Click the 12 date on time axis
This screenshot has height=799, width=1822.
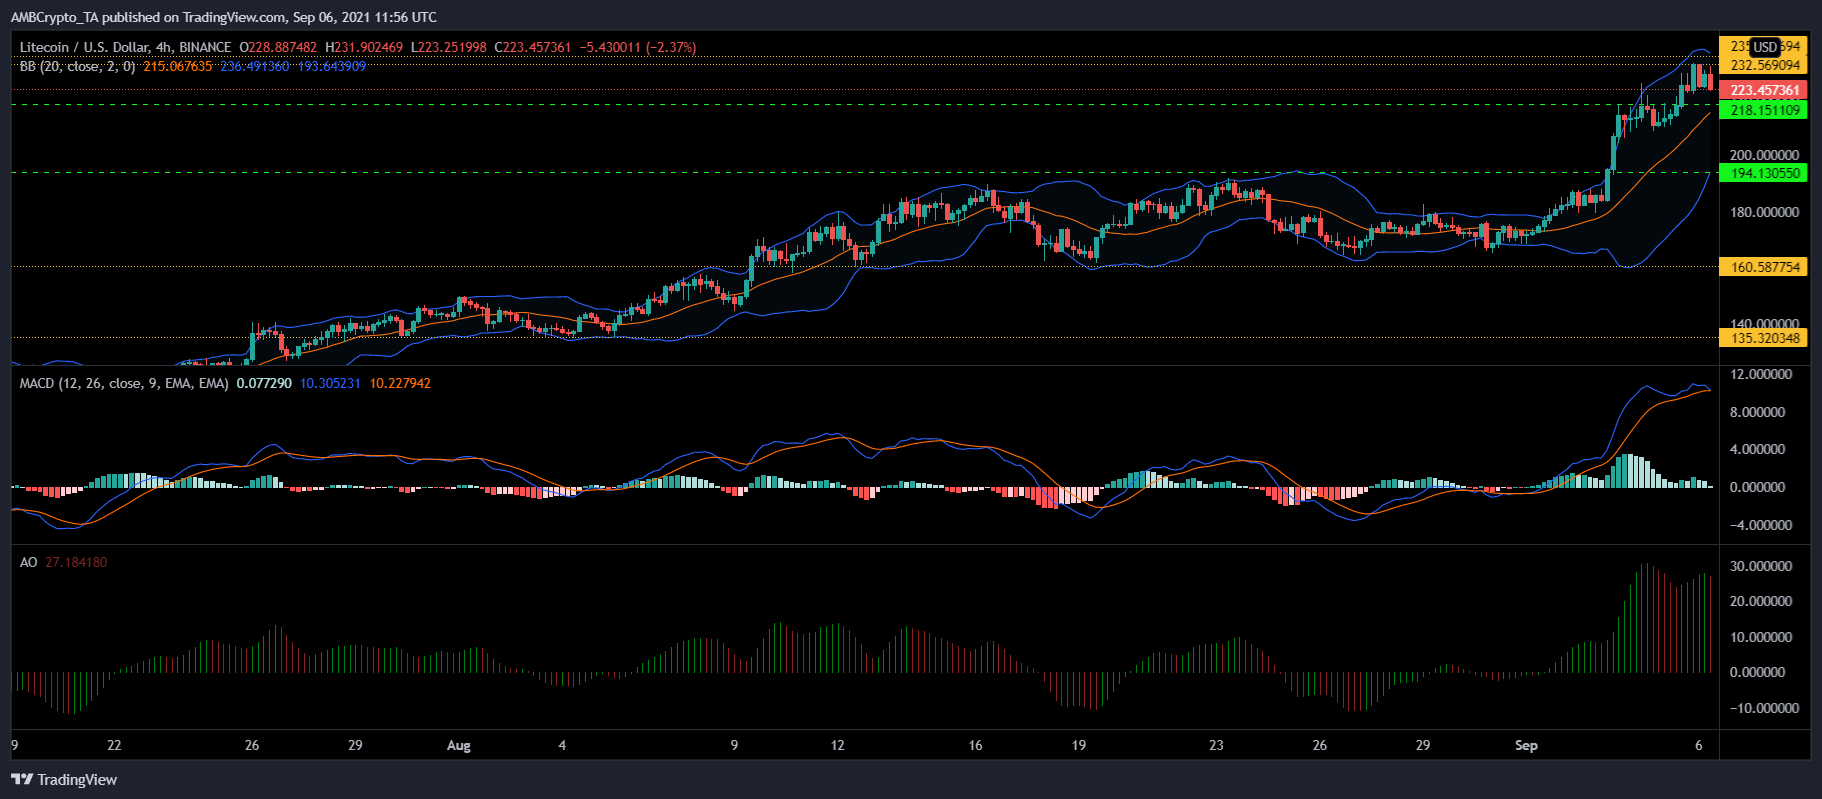coord(838,745)
